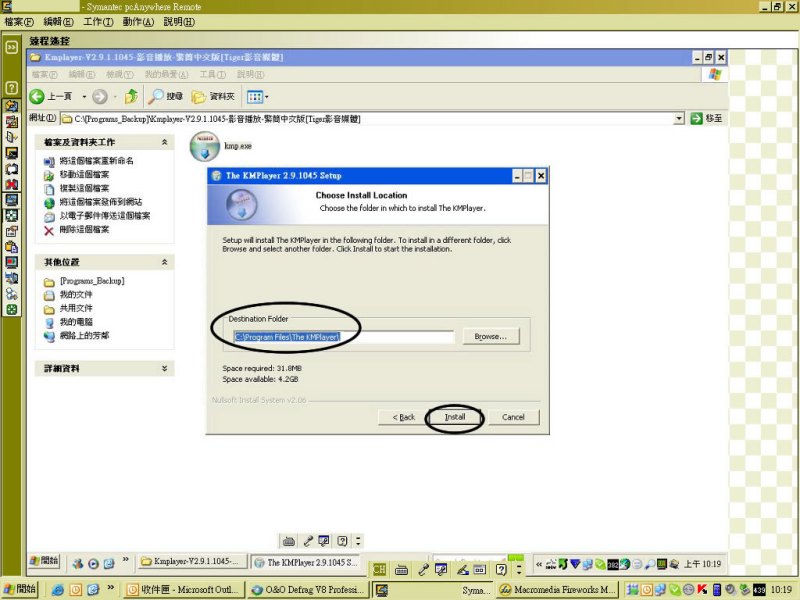This screenshot has width=800, height=600.
Task: Click 刪除這個檔案 delete link
Action: point(84,230)
